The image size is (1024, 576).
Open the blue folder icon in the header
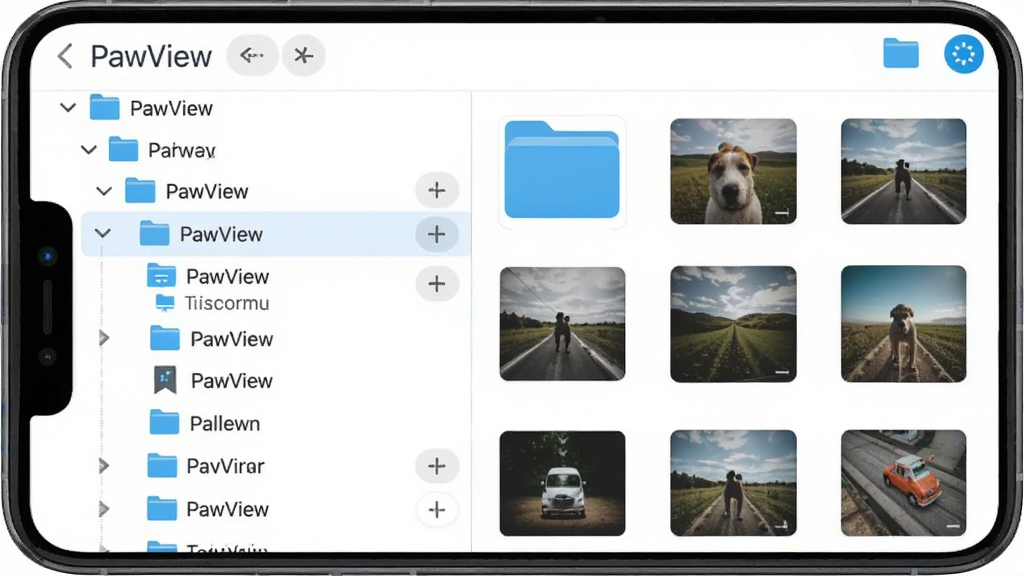coord(901,54)
